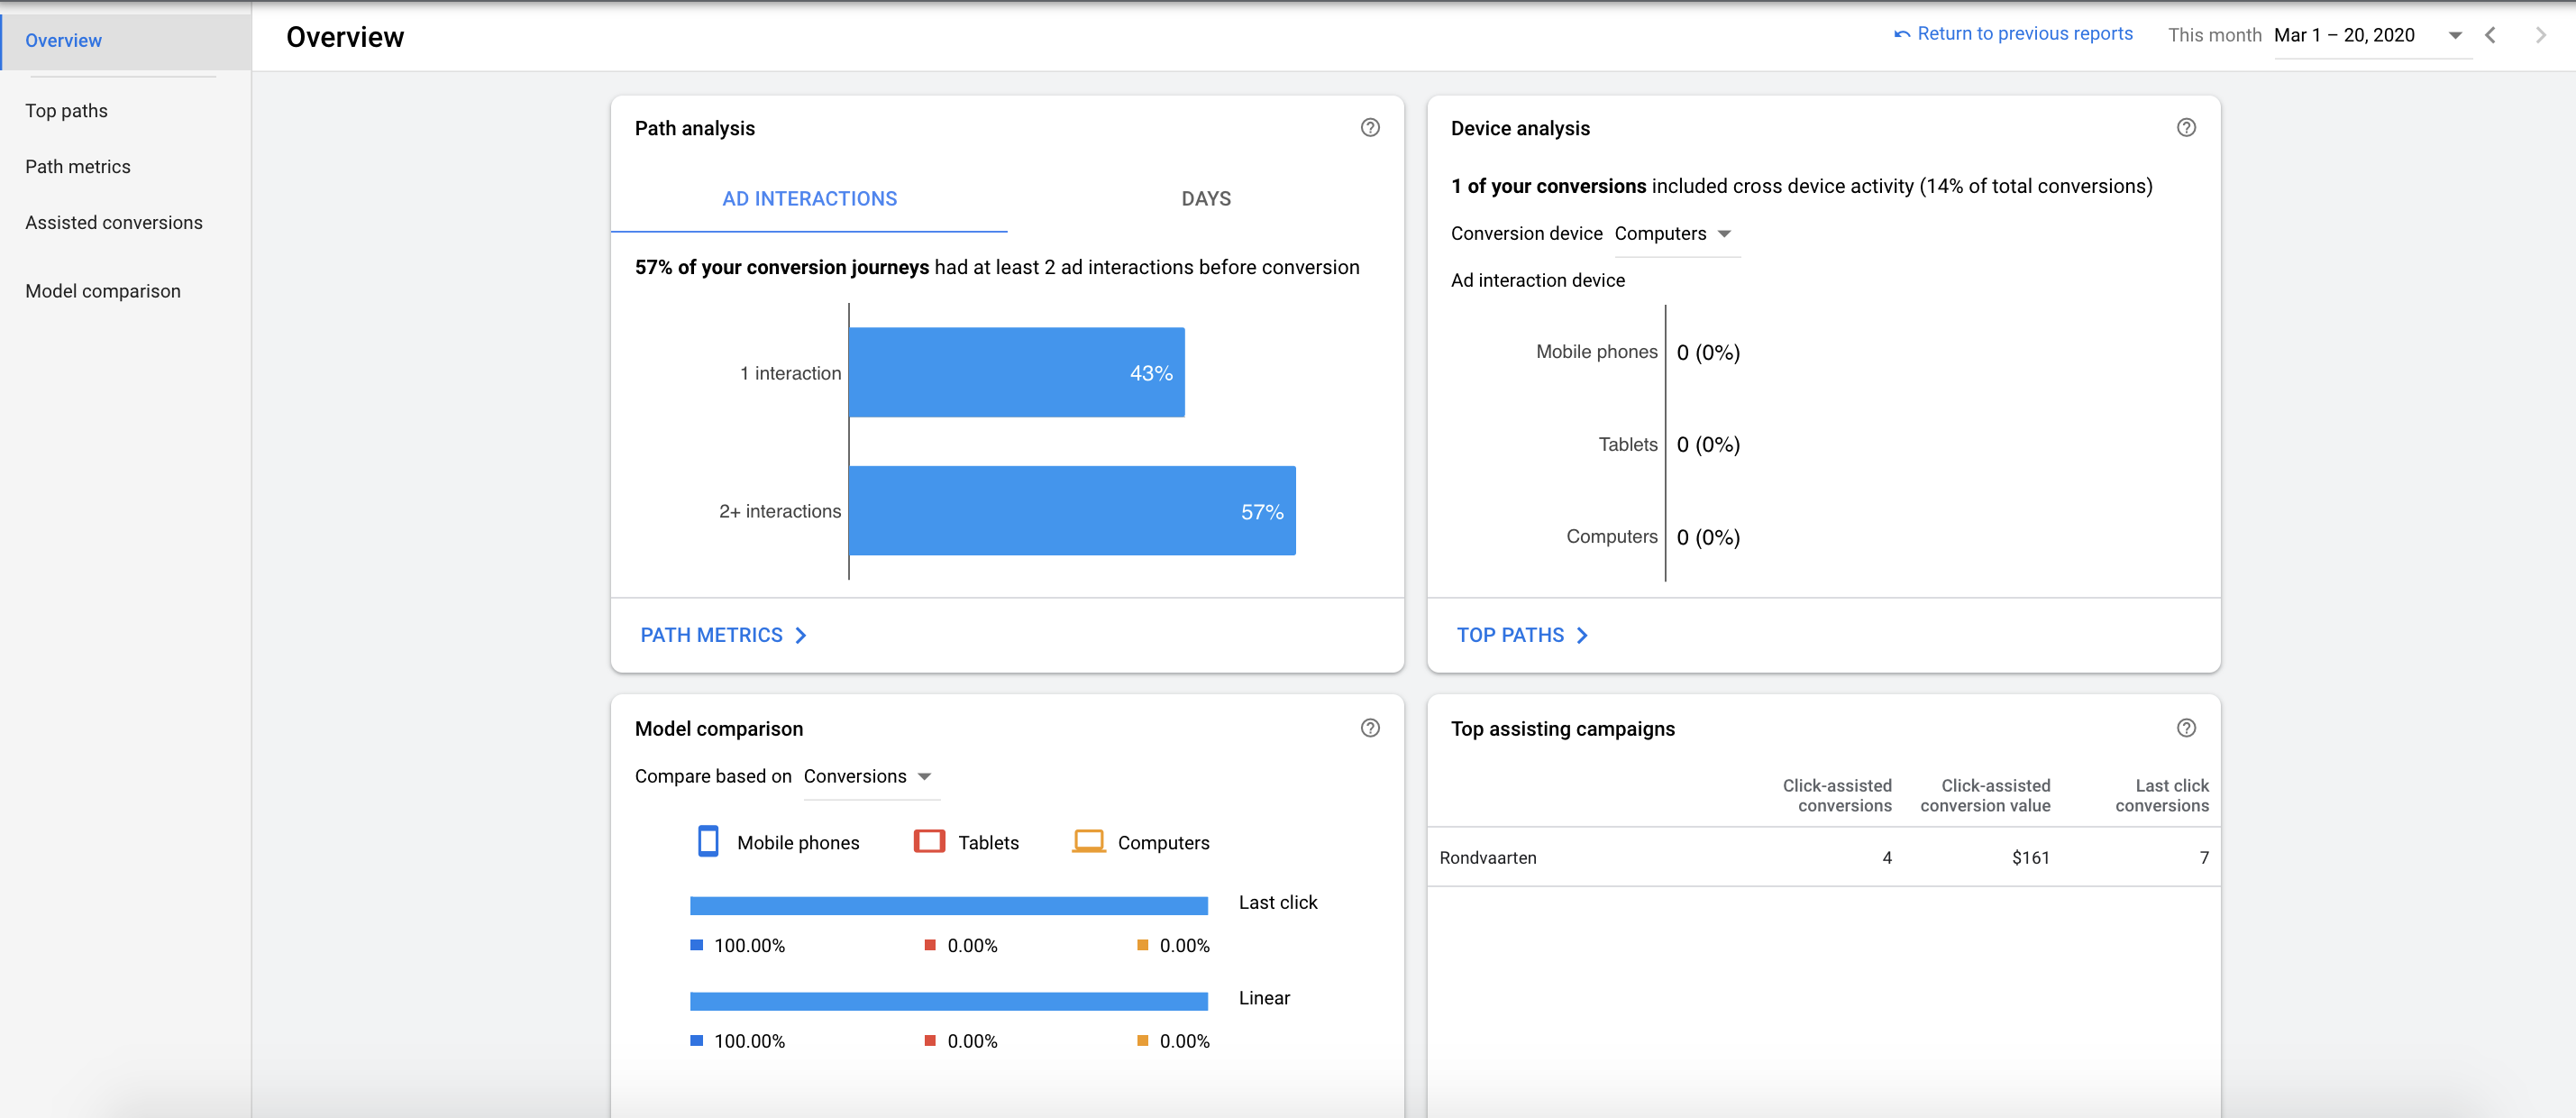This screenshot has width=2576, height=1118.
Task: Open Path analysis help icon
Action: 1370,127
